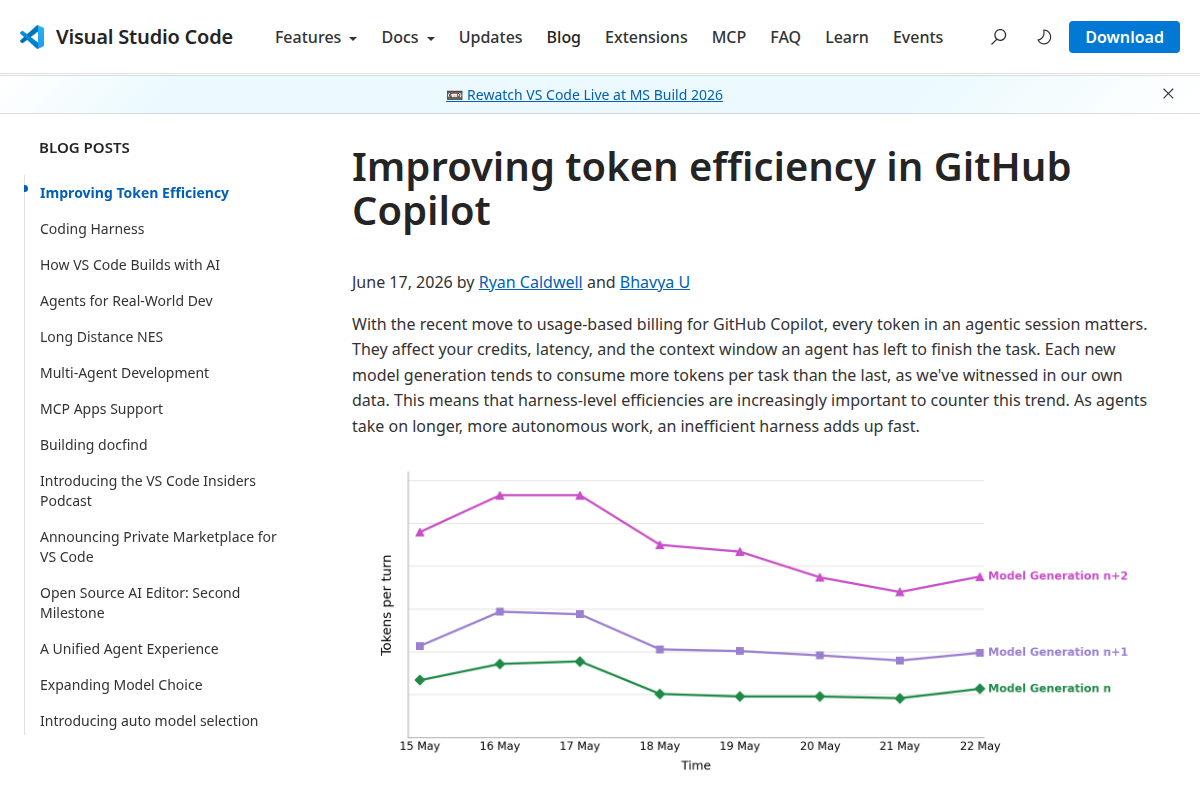Screen dimensions: 1200x800
Task: Expand the Features dropdown menu
Action: pyautogui.click(x=316, y=37)
